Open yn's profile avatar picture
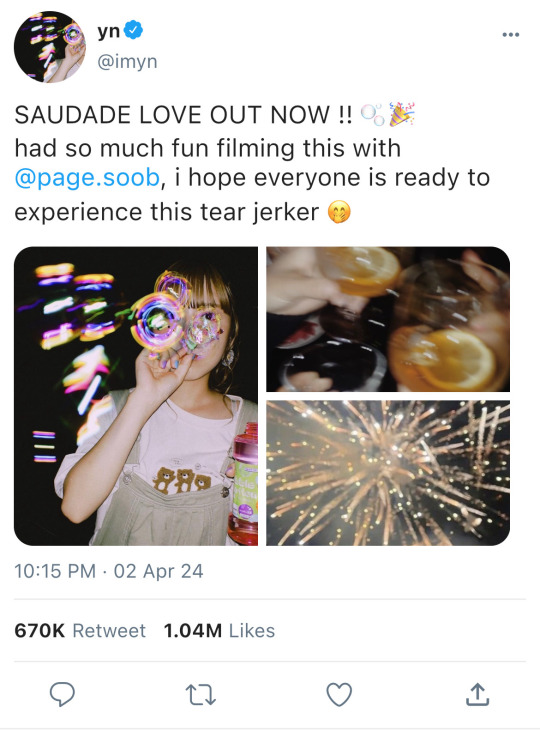The height and width of the screenshot is (737, 540). coord(50,47)
